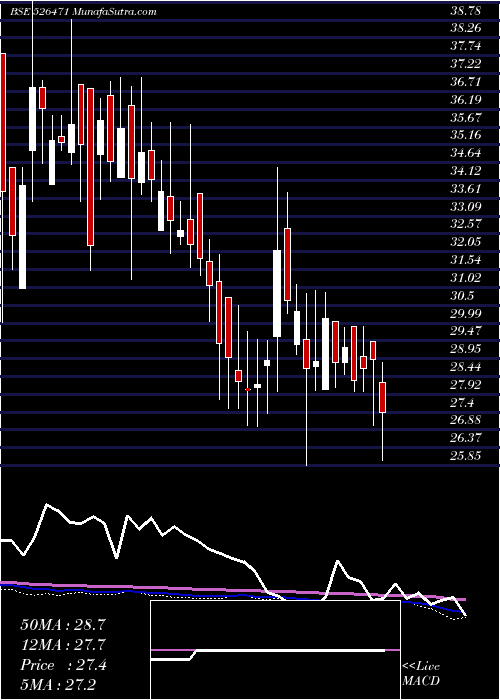Click the 38.26 price axis label
Viewport: 500px width, 700px height.
pyautogui.click(x=465, y=28)
